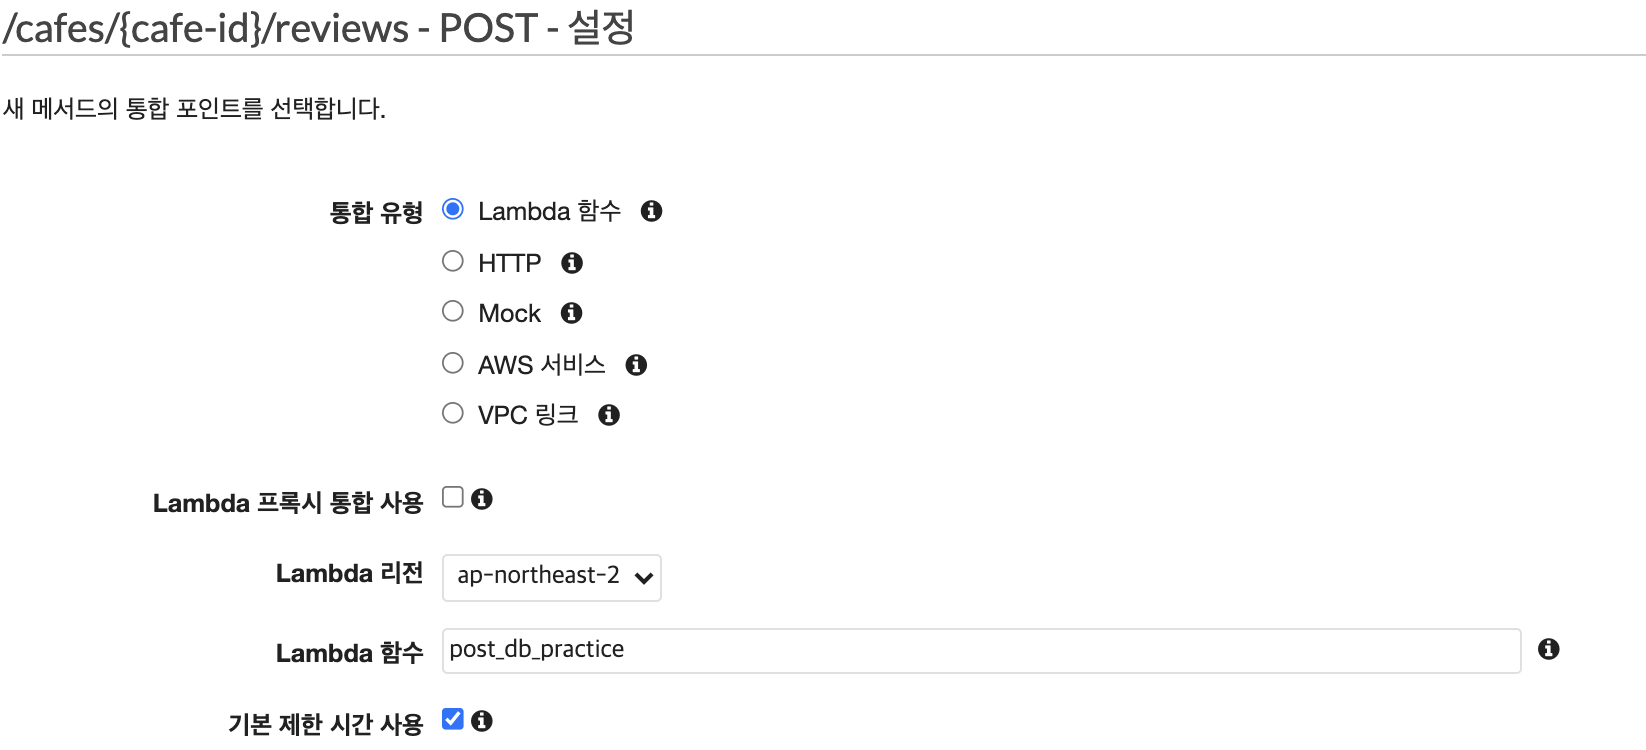1646x750 pixels.
Task: Click the Mock option's info icon
Action: [x=571, y=312]
